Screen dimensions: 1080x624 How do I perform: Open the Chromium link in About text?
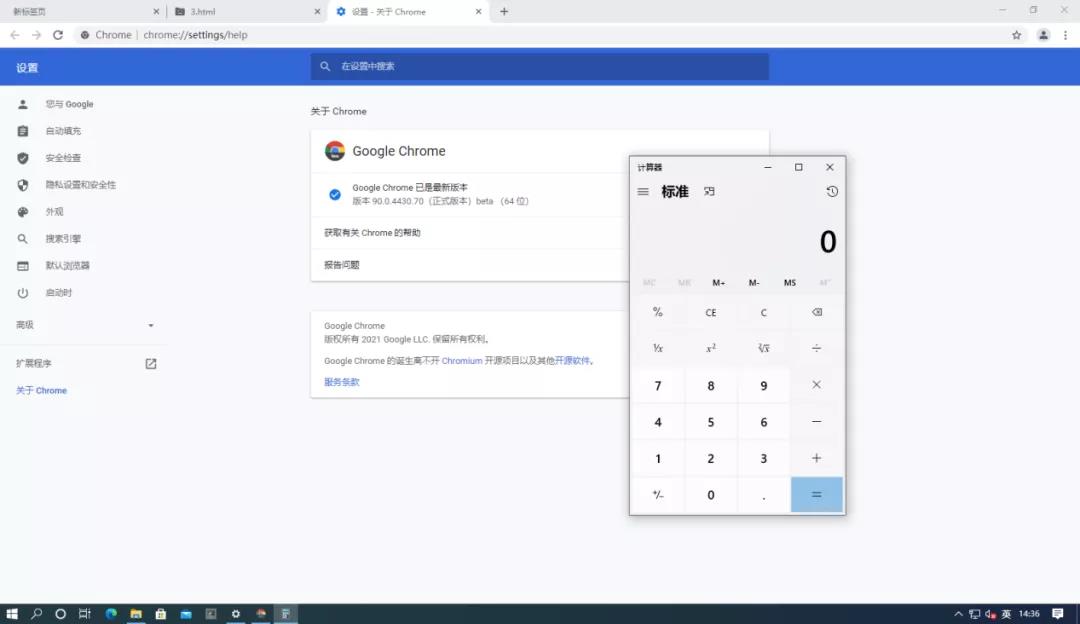tap(461, 361)
